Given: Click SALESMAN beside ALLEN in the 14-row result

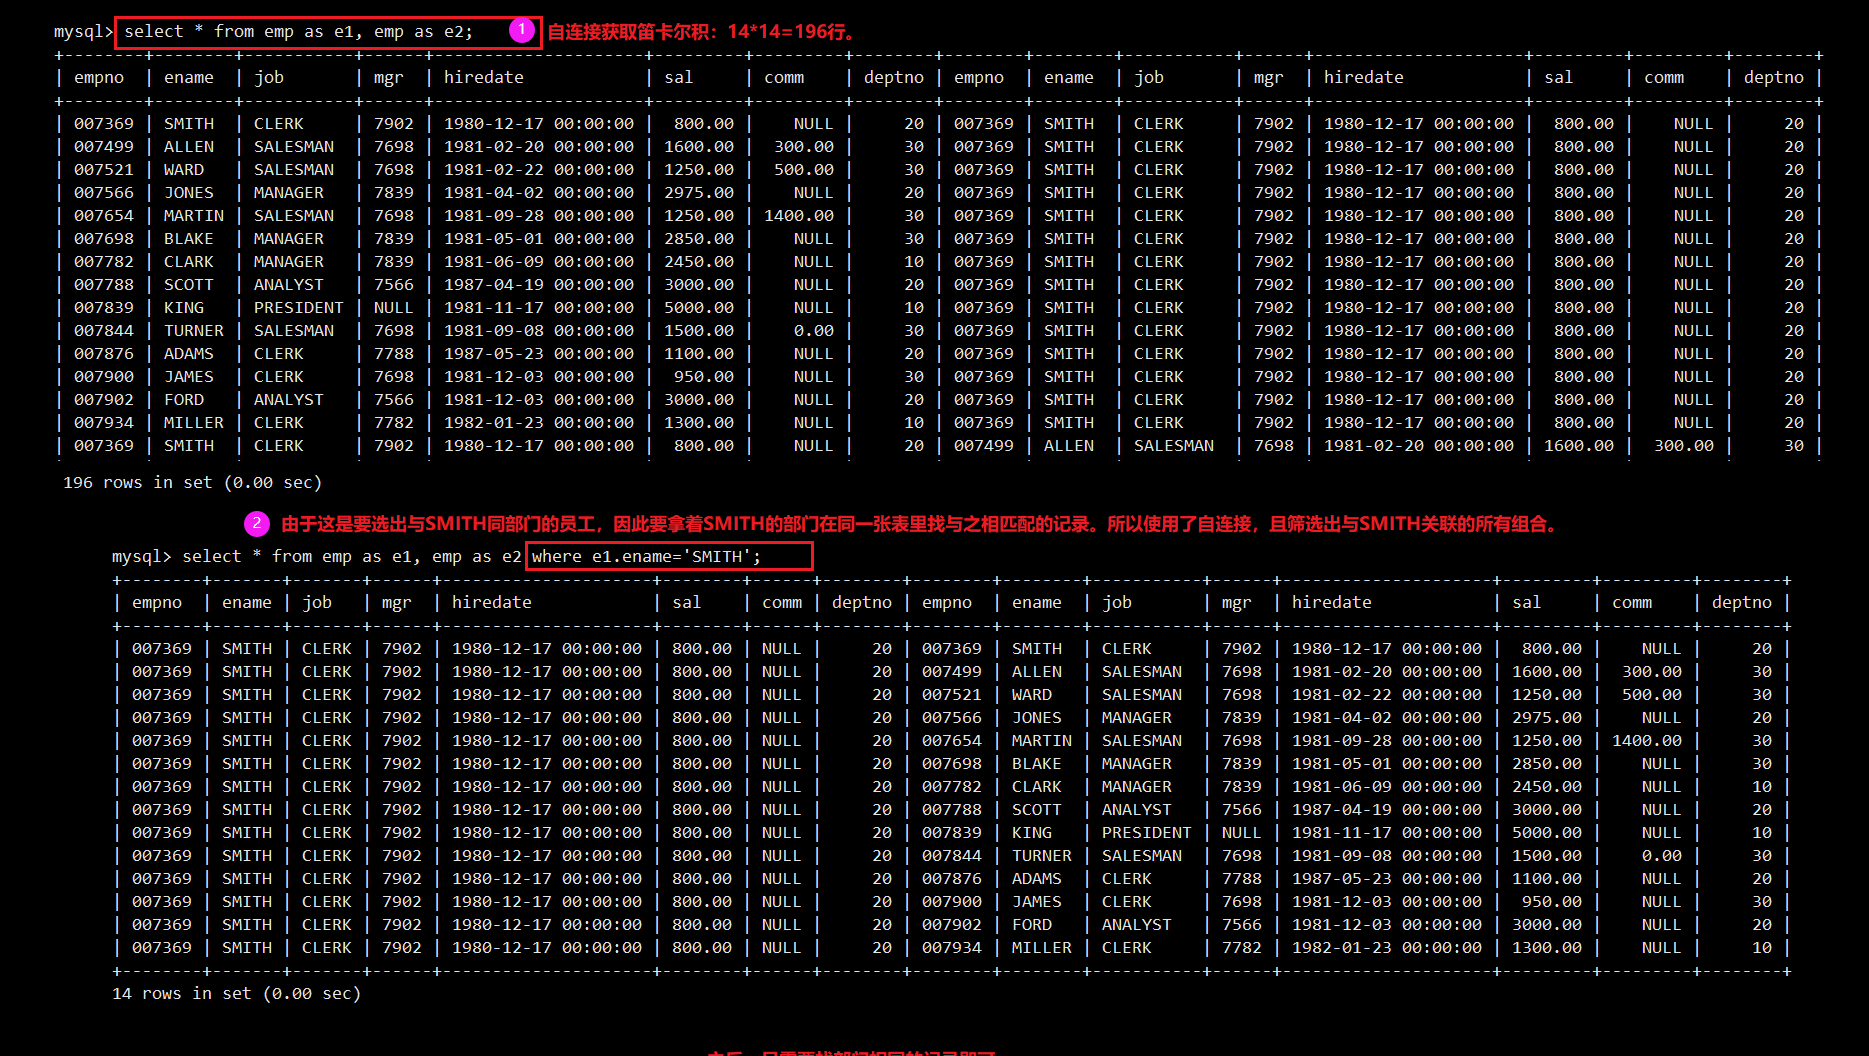Looking at the screenshot, I should coord(1142,671).
